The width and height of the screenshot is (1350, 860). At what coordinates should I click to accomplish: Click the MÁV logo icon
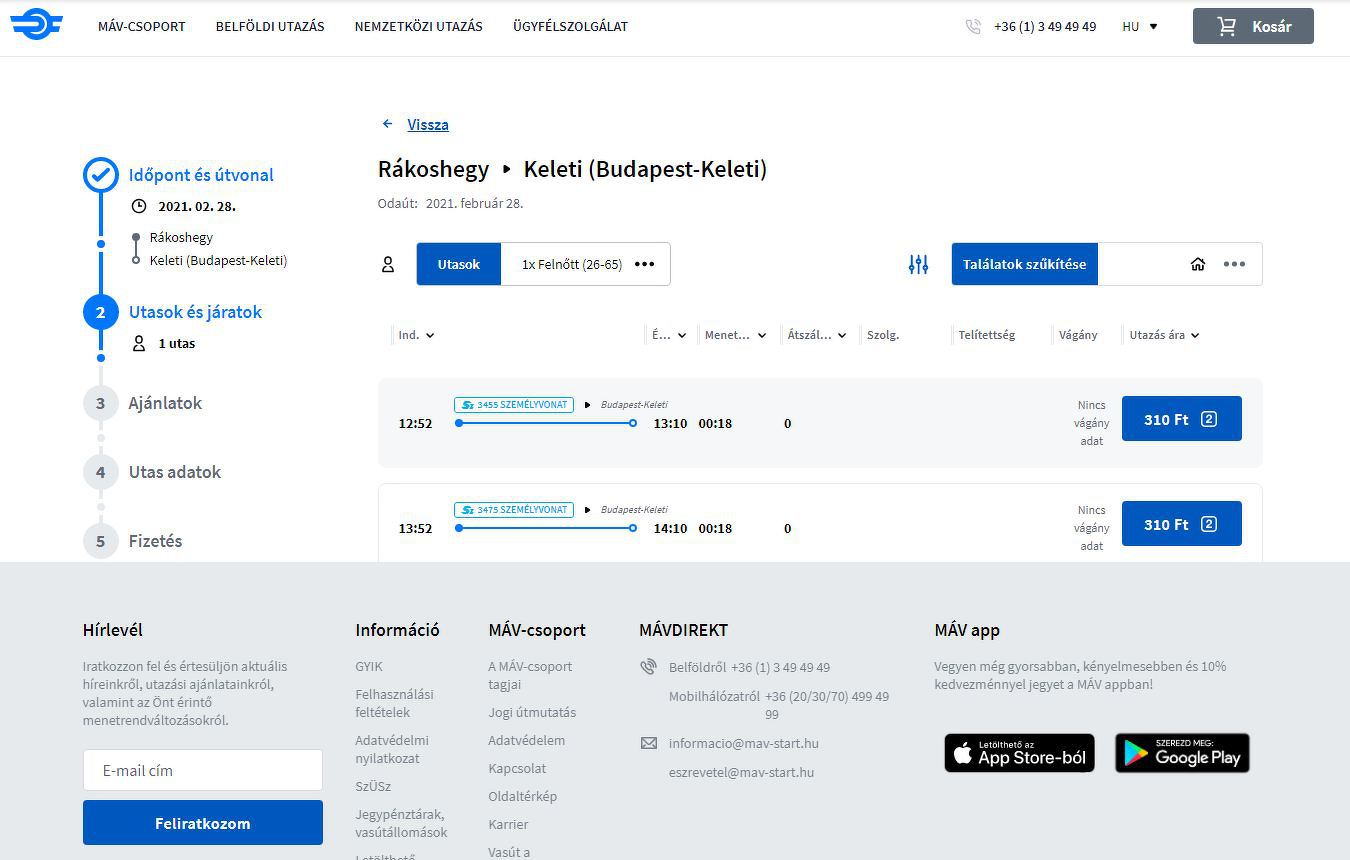(x=37, y=25)
